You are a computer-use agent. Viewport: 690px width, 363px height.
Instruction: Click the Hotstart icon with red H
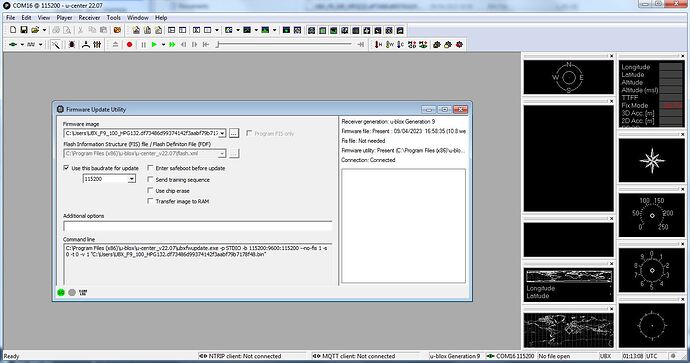pyautogui.click(x=378, y=44)
